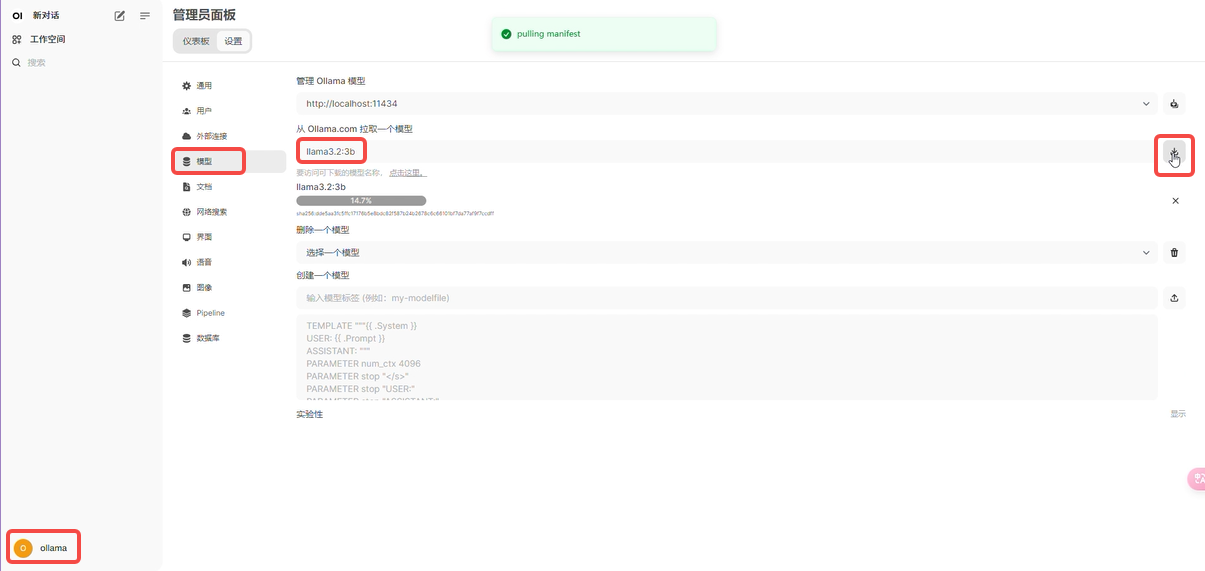The height and width of the screenshot is (571, 1205).
Task: Open the 工作空间 workspace
Action: pyautogui.click(x=47, y=39)
